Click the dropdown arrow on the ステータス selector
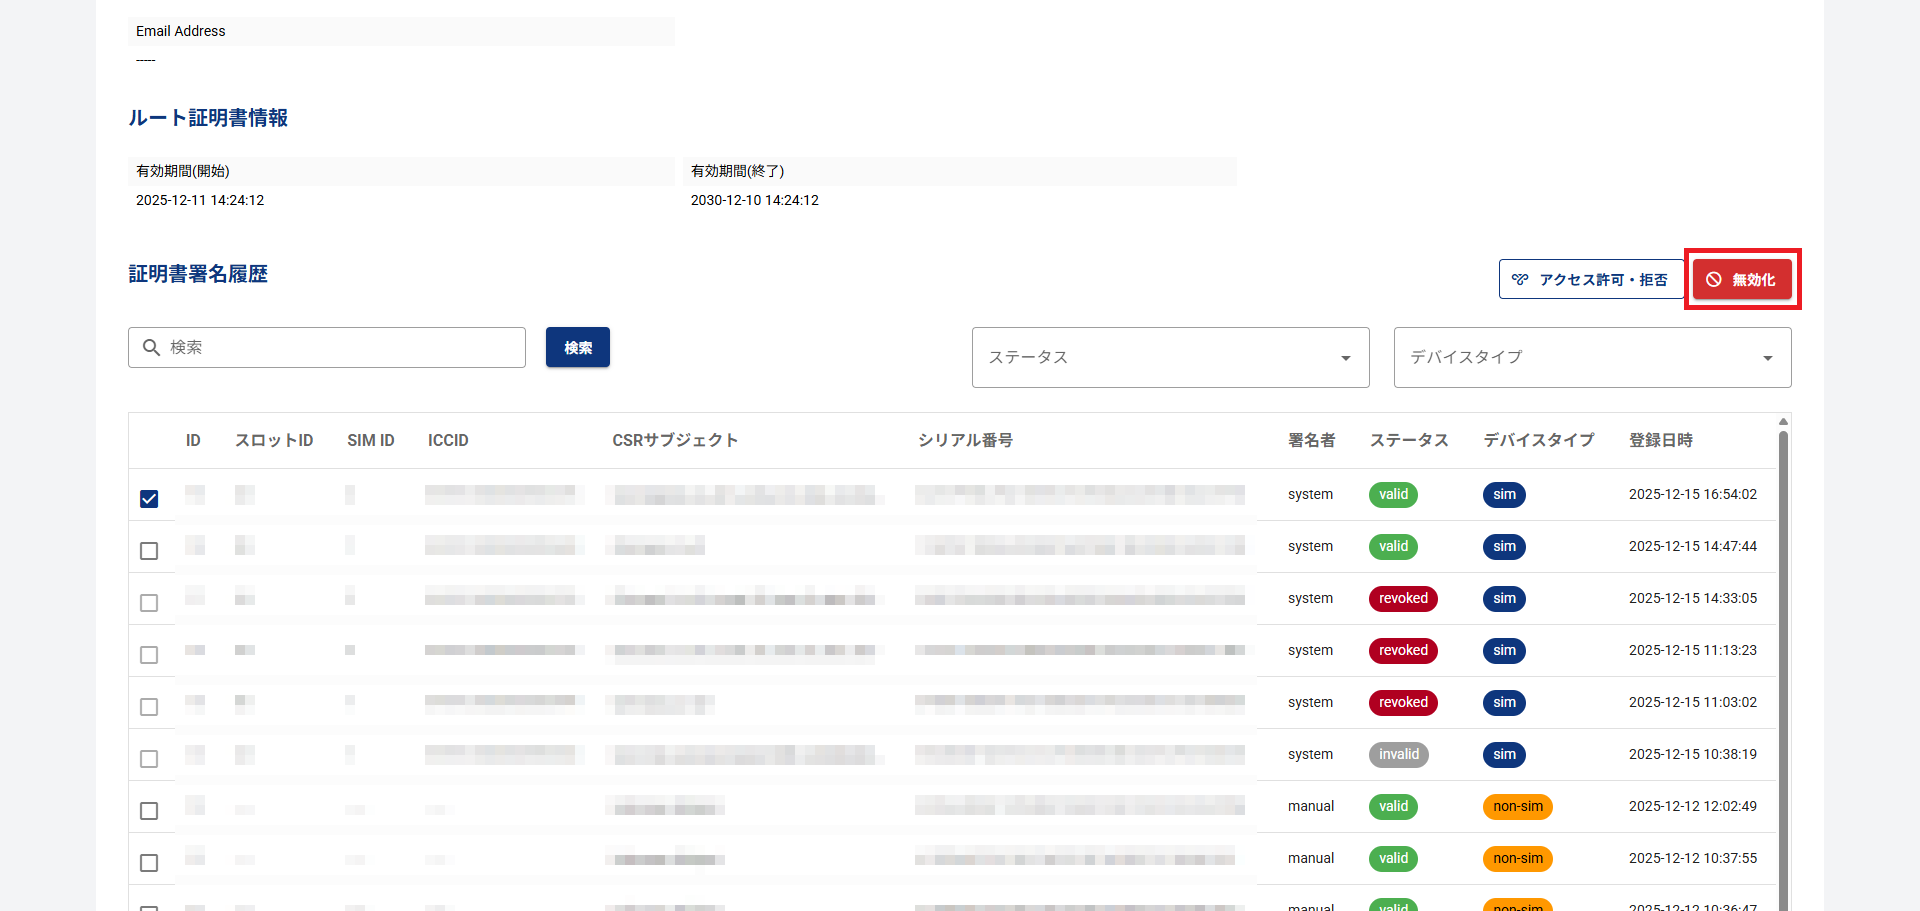This screenshot has width=1920, height=911. [x=1345, y=357]
